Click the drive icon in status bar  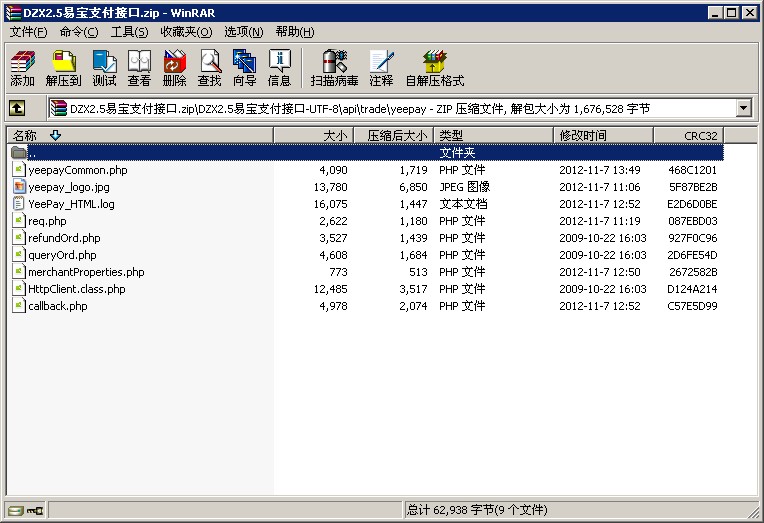tap(16, 510)
